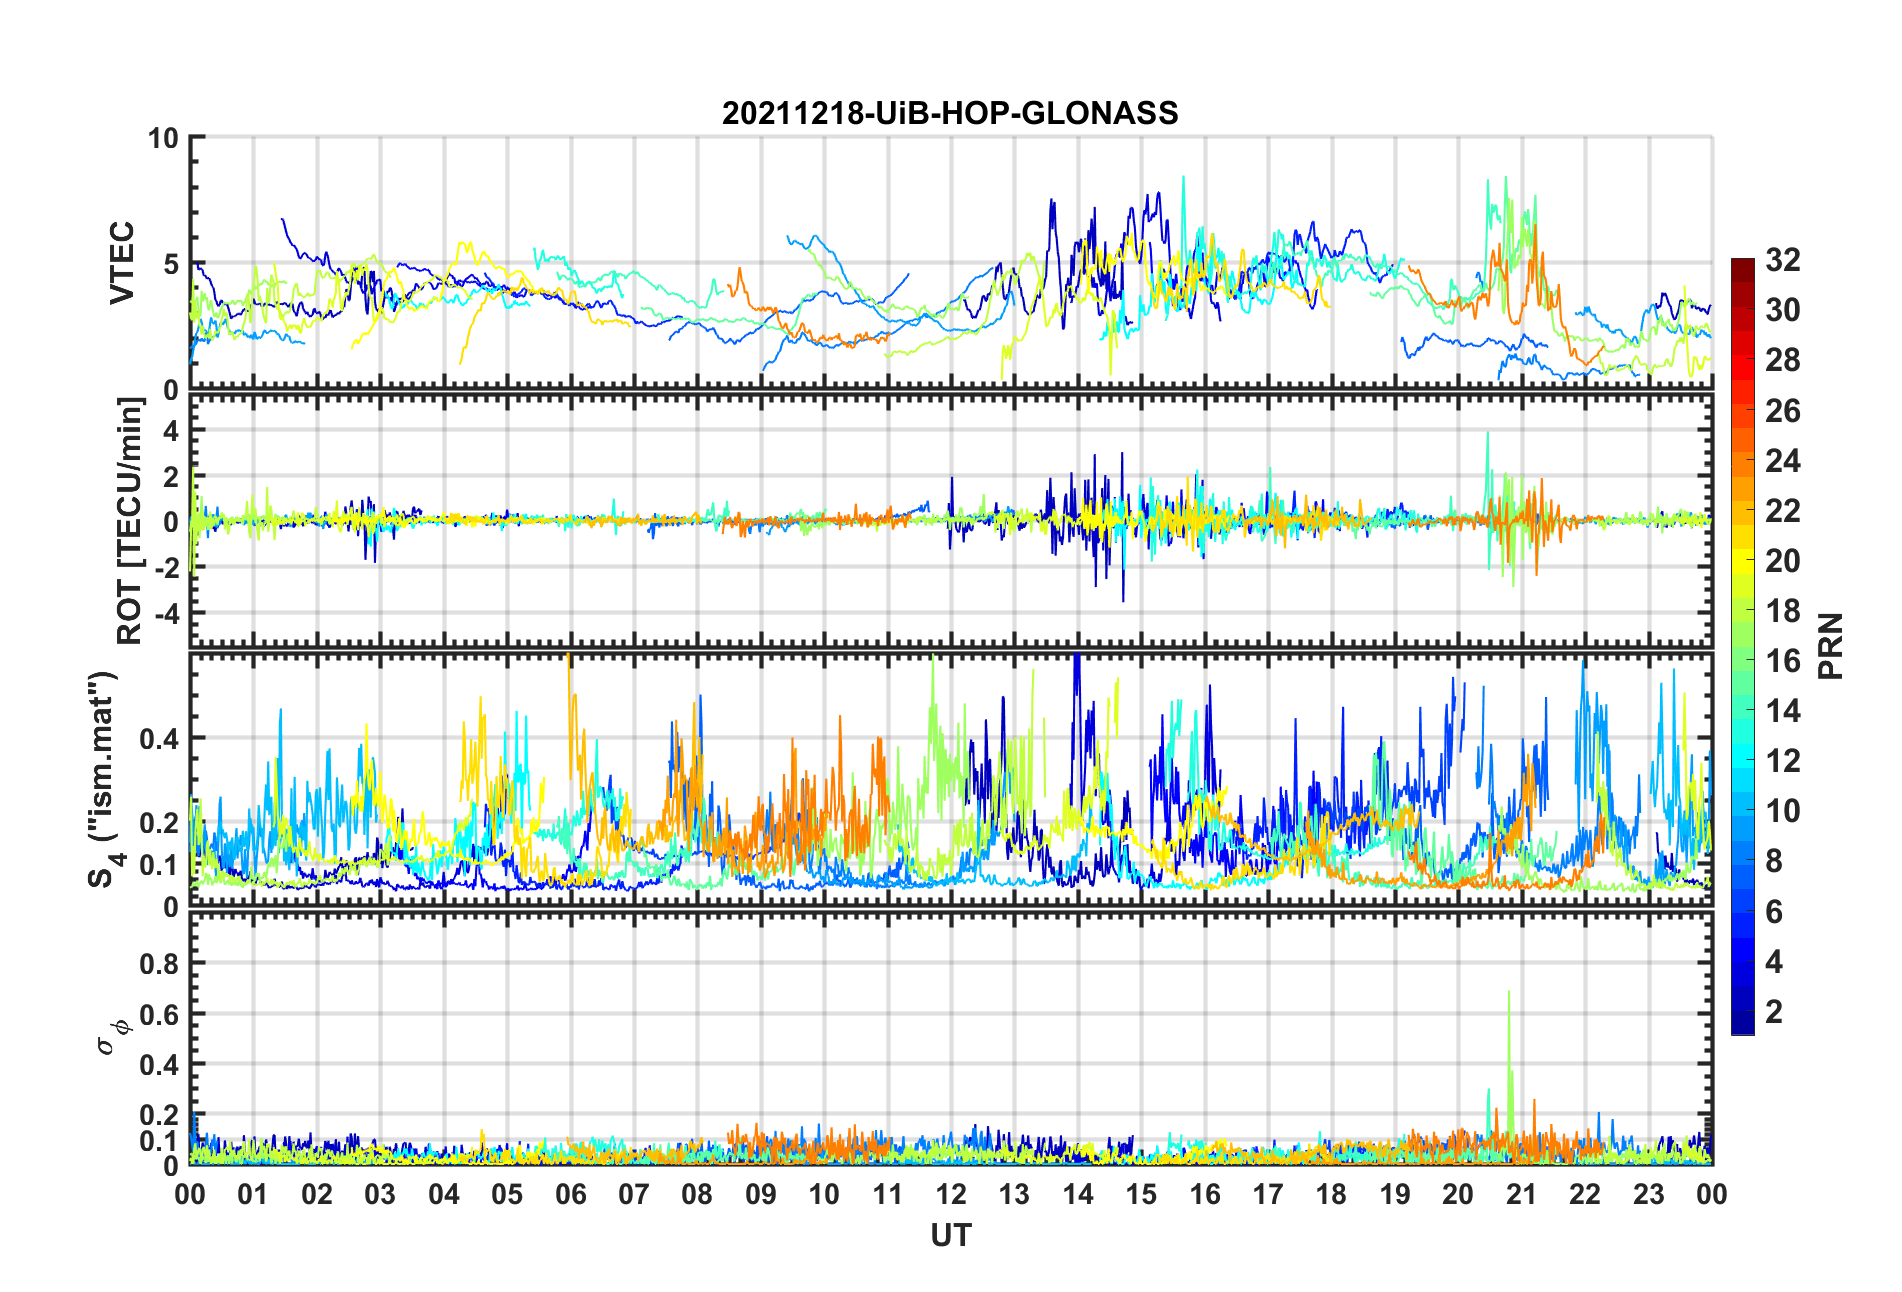Click the x-axis hour tick label 17

click(1268, 1194)
